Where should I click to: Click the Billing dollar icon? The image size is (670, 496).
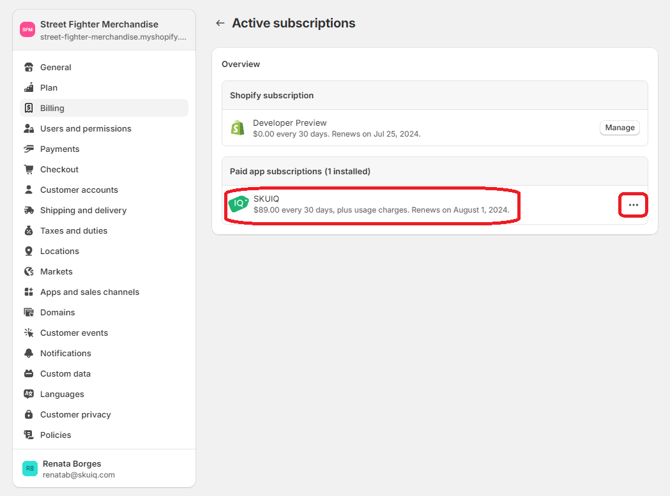pos(29,108)
